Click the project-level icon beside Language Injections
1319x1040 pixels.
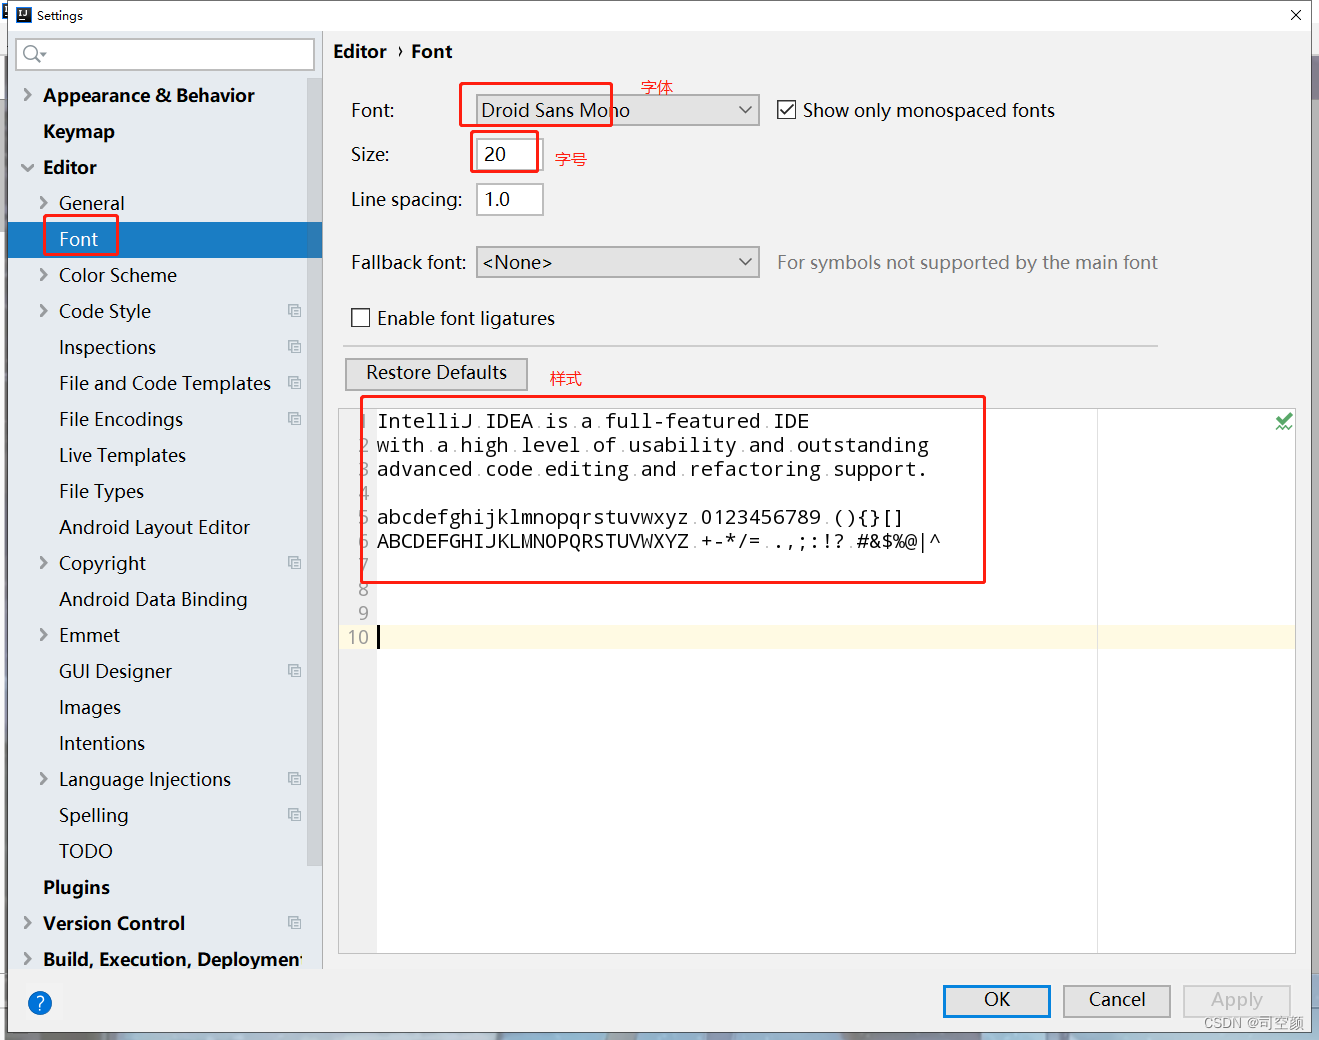click(x=294, y=779)
